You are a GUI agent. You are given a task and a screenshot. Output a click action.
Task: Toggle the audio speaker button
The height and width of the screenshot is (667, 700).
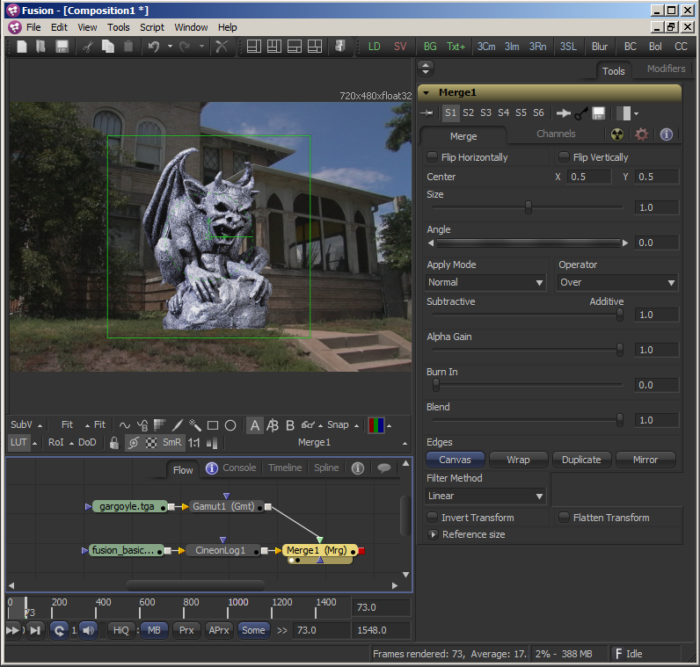click(89, 630)
